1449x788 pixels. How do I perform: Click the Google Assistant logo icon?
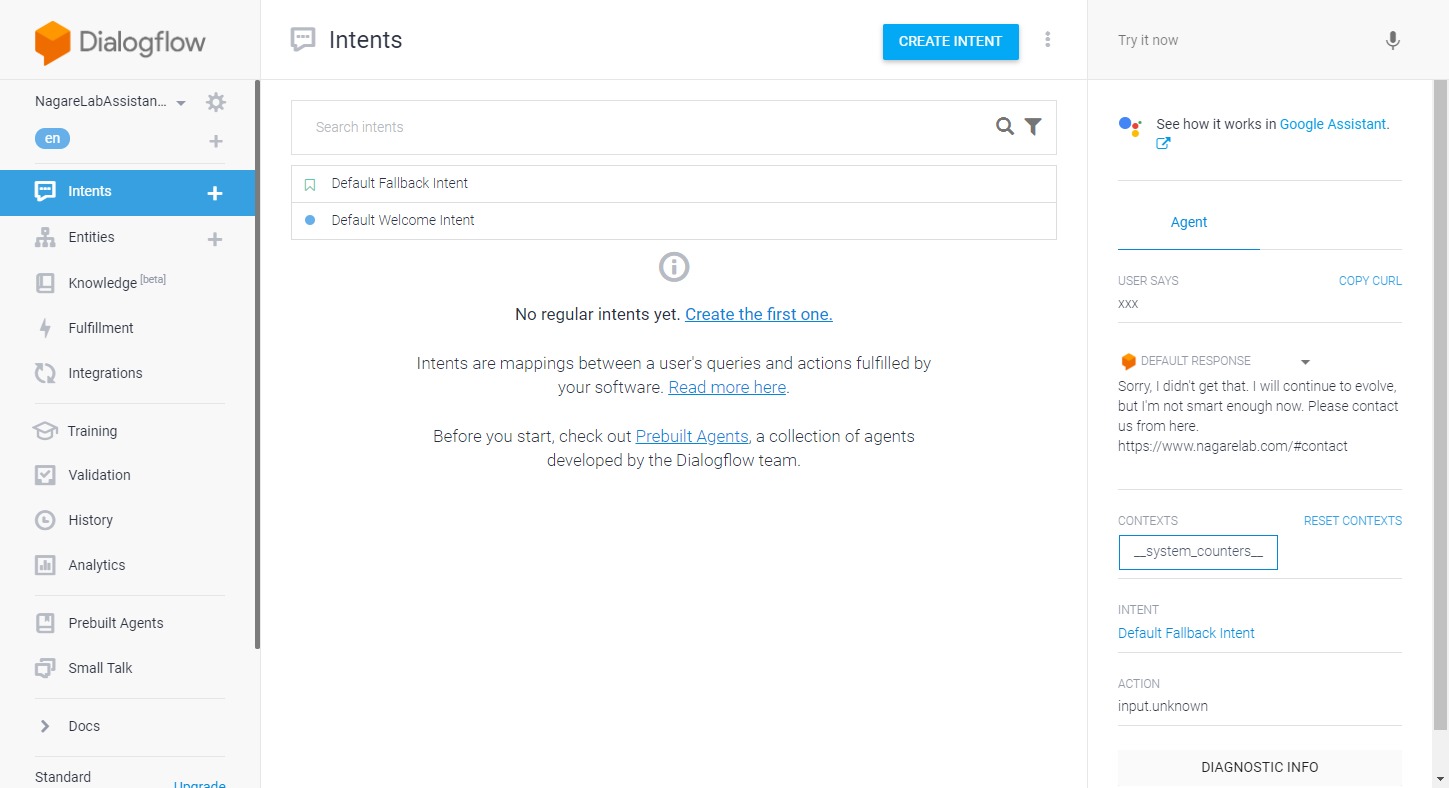pos(1130,126)
